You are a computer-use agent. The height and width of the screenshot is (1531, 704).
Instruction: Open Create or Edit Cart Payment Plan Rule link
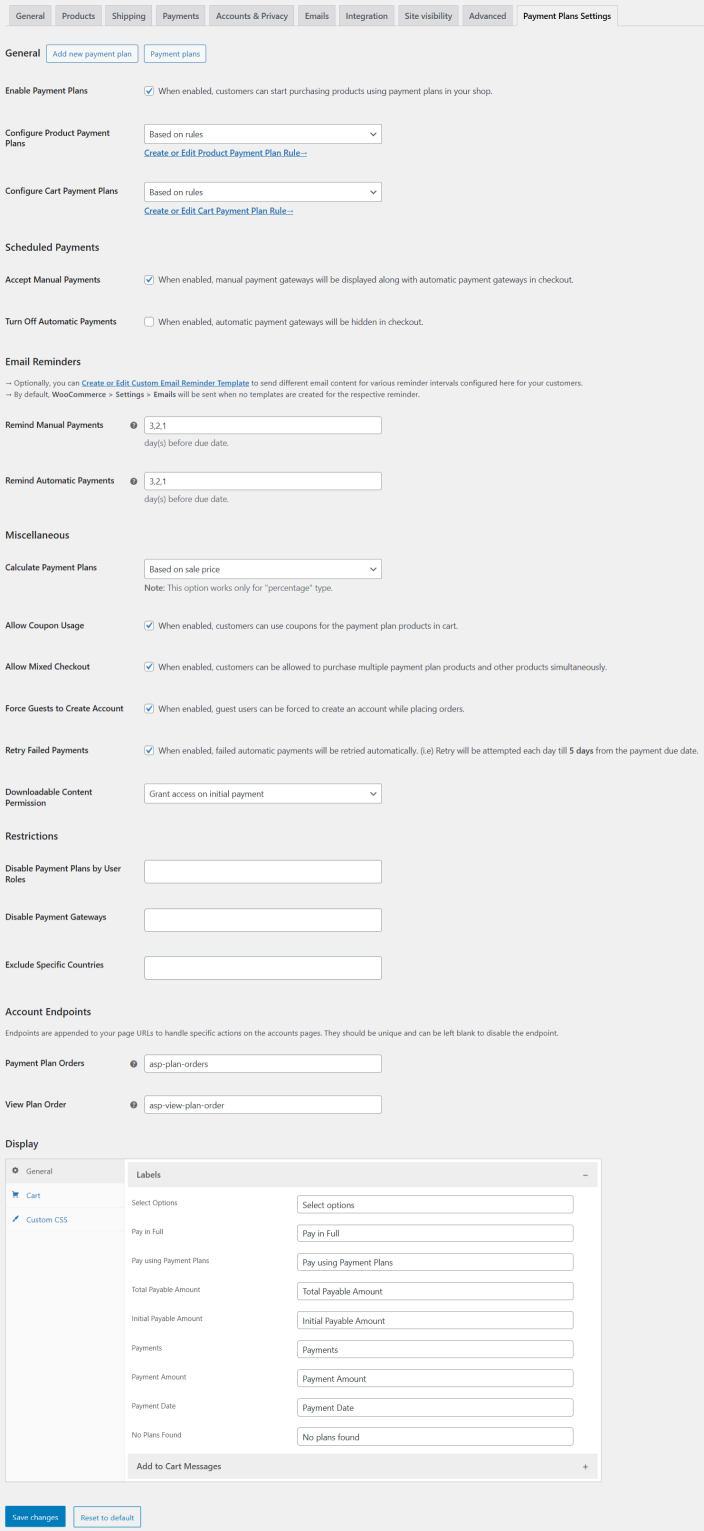(x=219, y=211)
